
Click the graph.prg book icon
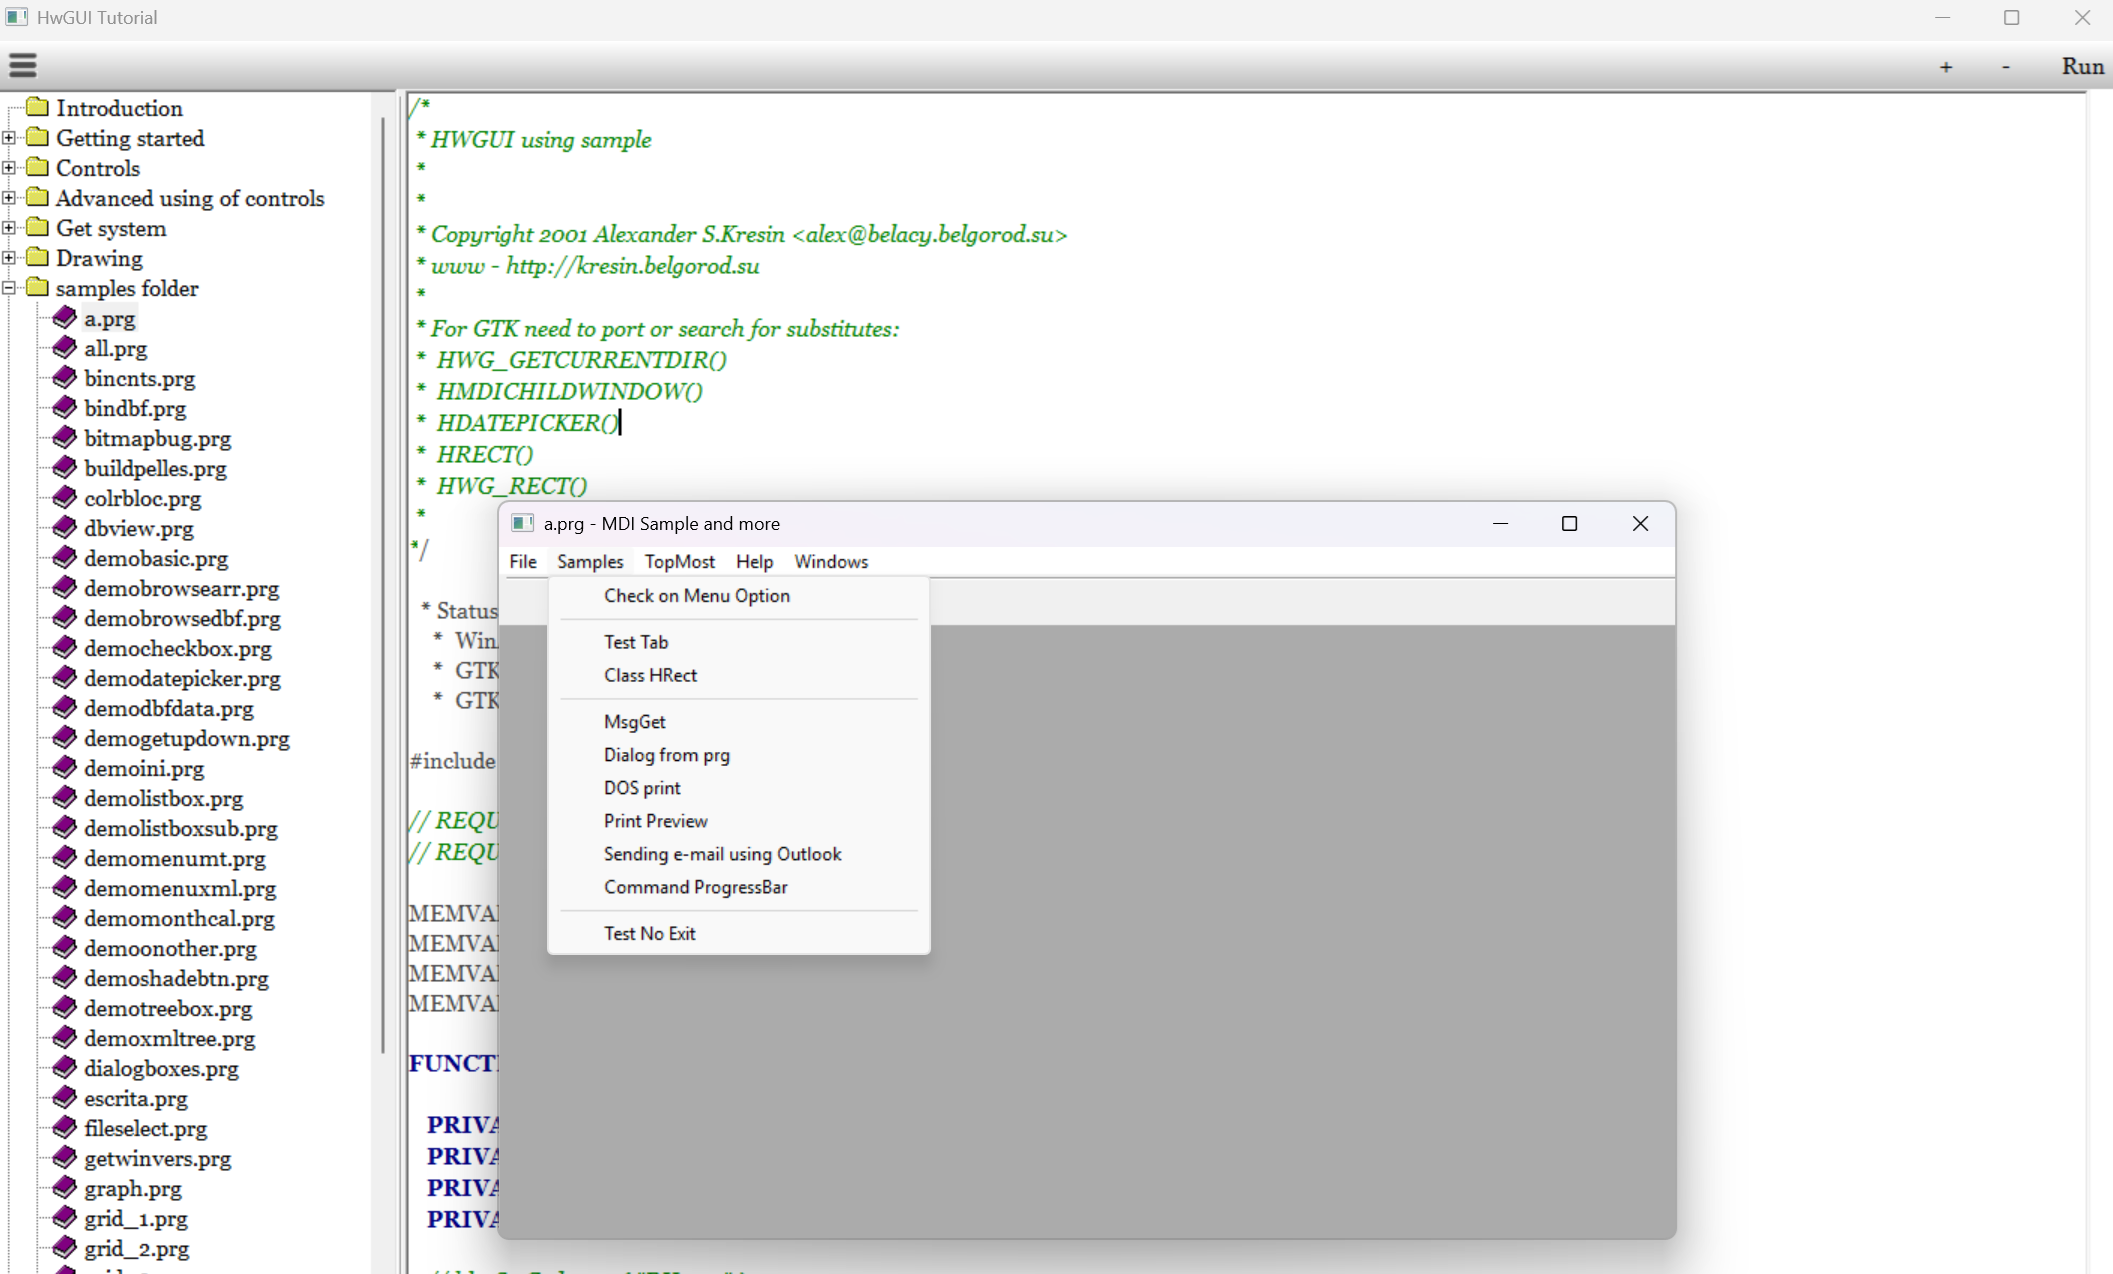pos(65,1188)
